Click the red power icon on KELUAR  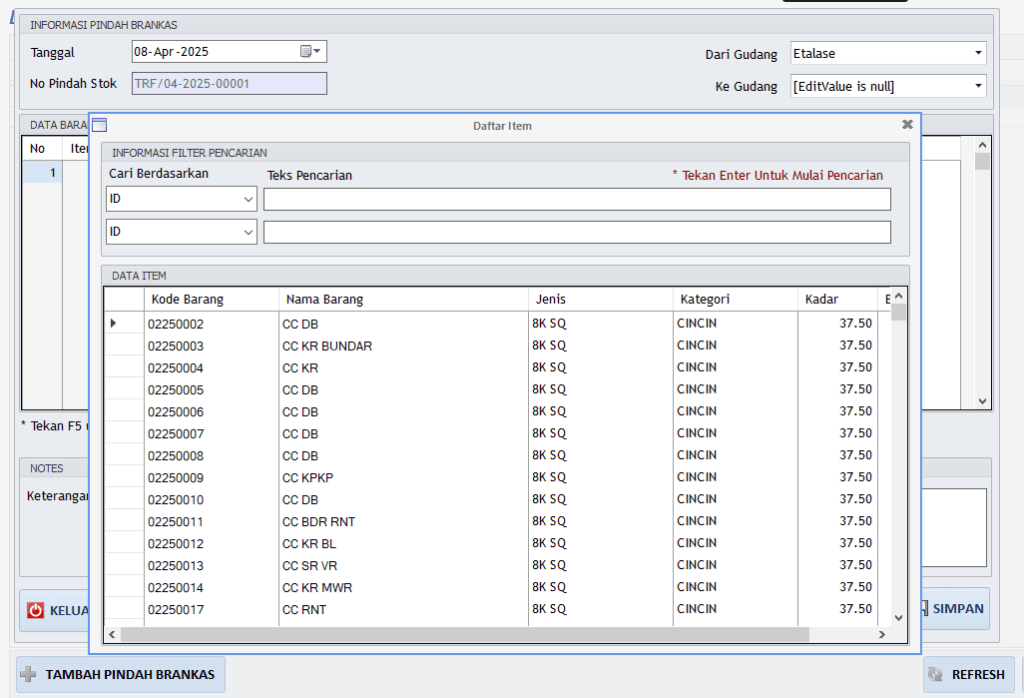[35, 610]
